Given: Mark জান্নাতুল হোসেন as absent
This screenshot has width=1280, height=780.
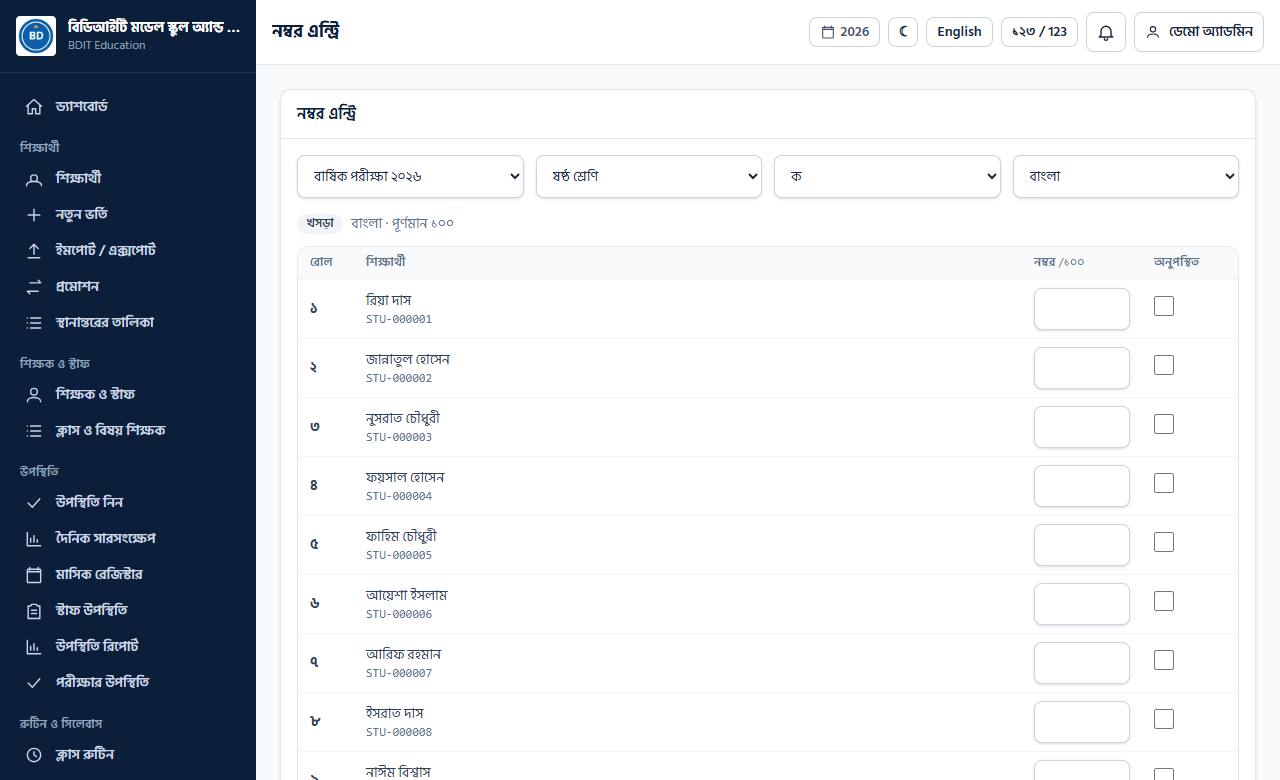Looking at the screenshot, I should pyautogui.click(x=1164, y=365).
